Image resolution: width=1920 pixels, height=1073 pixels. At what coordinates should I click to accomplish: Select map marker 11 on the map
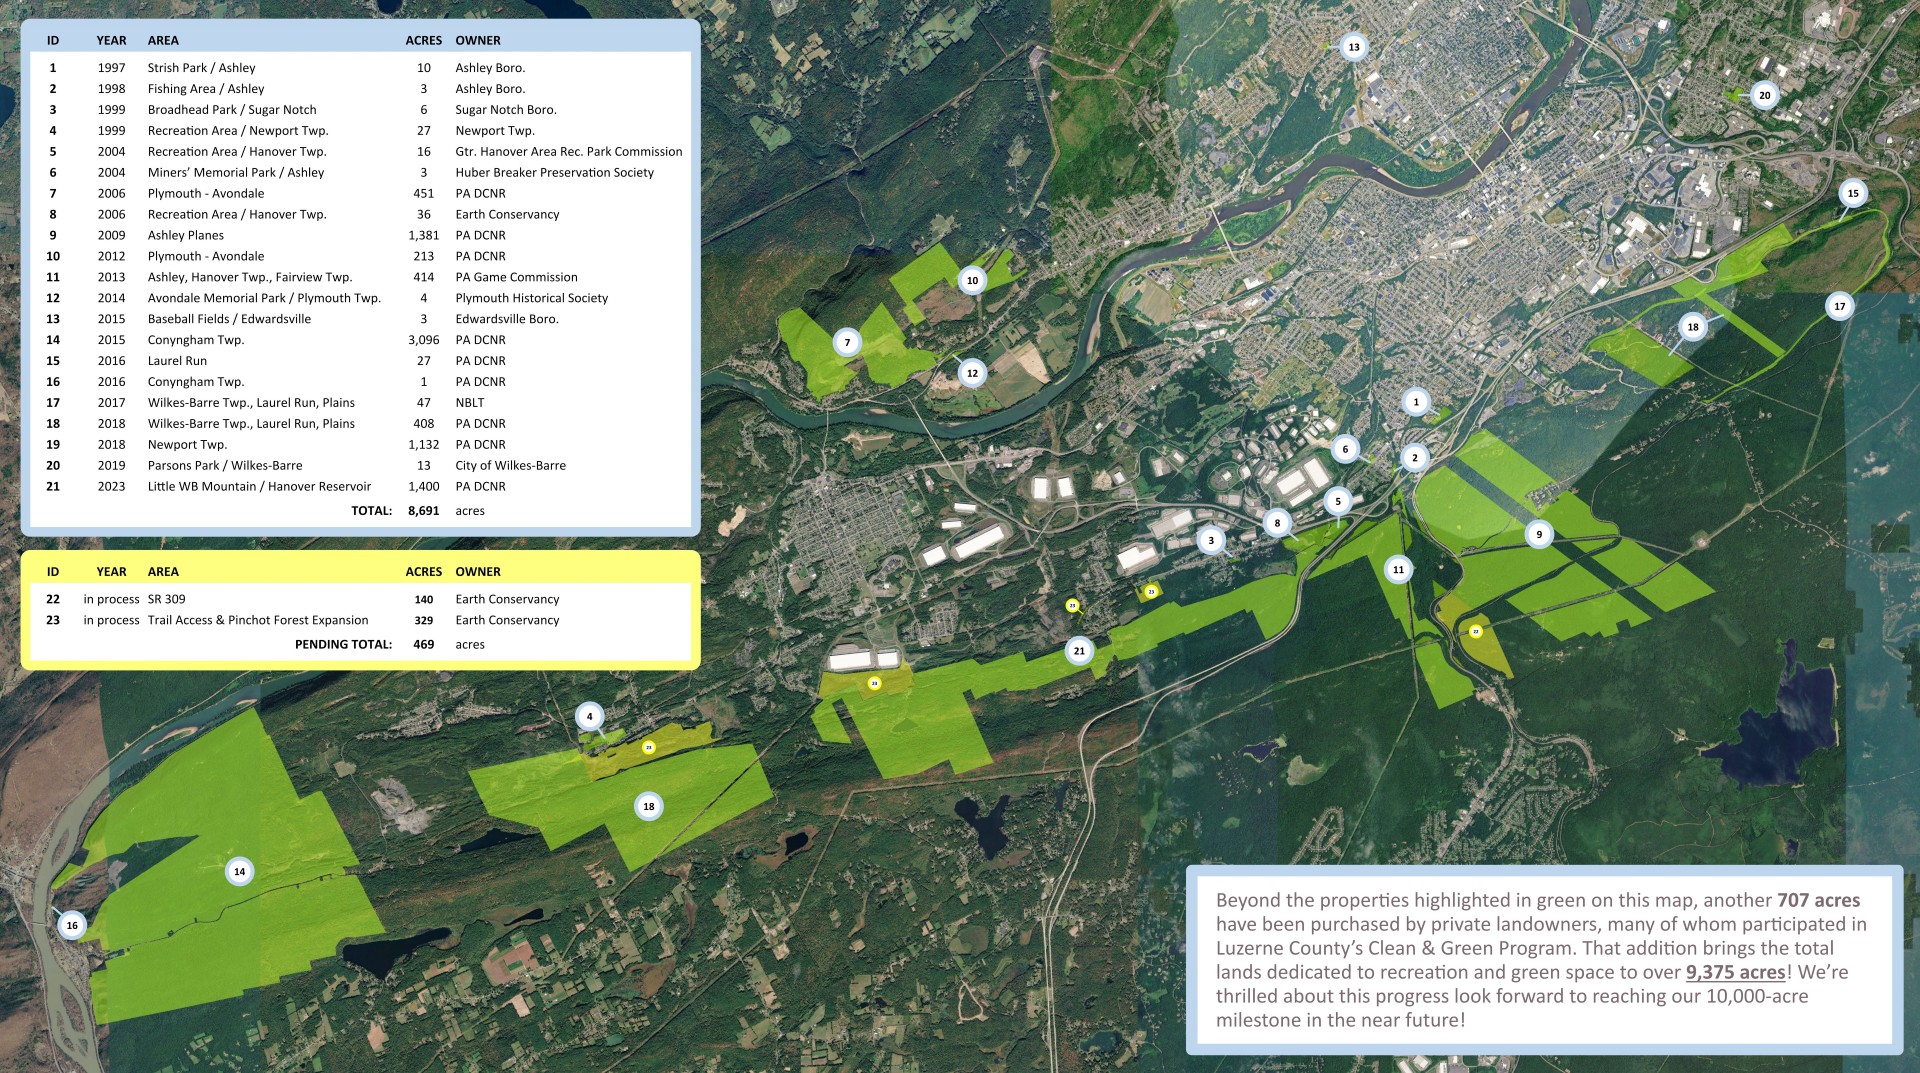(x=1398, y=570)
